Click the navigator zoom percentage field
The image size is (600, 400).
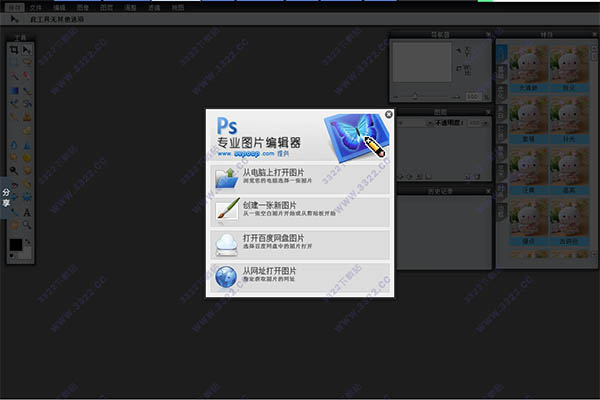(473, 96)
